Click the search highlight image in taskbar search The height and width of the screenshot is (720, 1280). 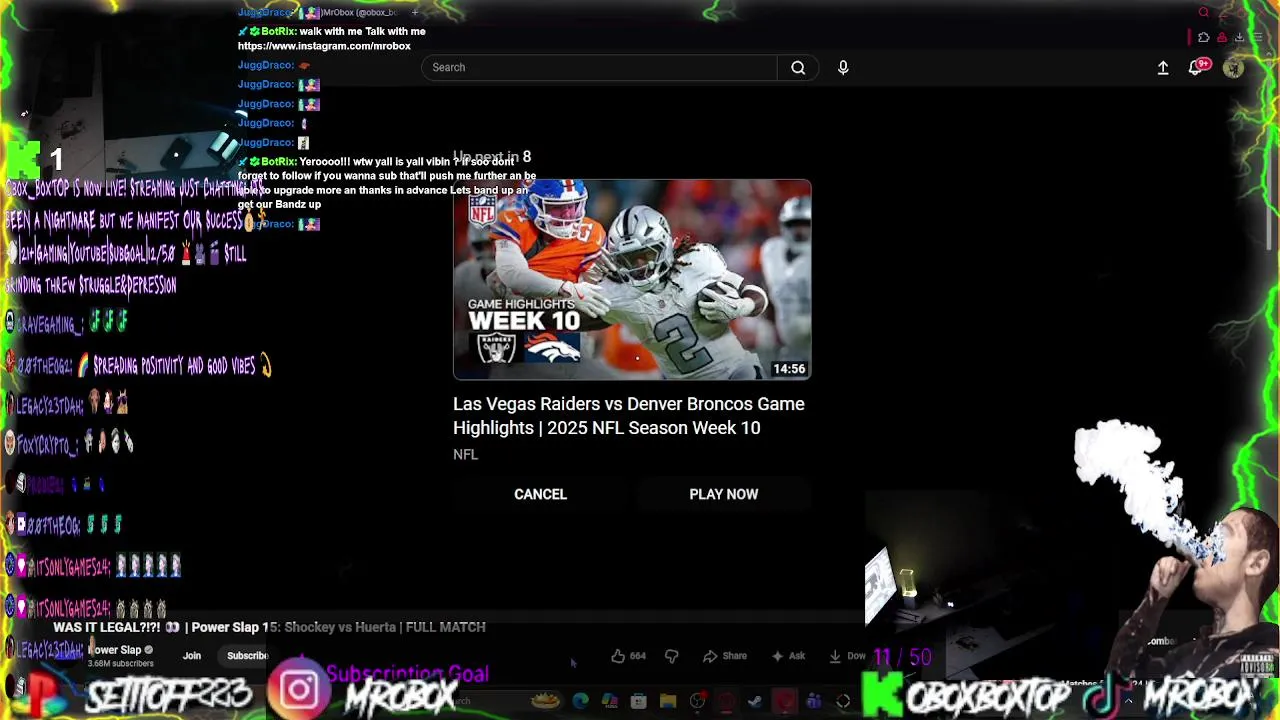tap(545, 701)
